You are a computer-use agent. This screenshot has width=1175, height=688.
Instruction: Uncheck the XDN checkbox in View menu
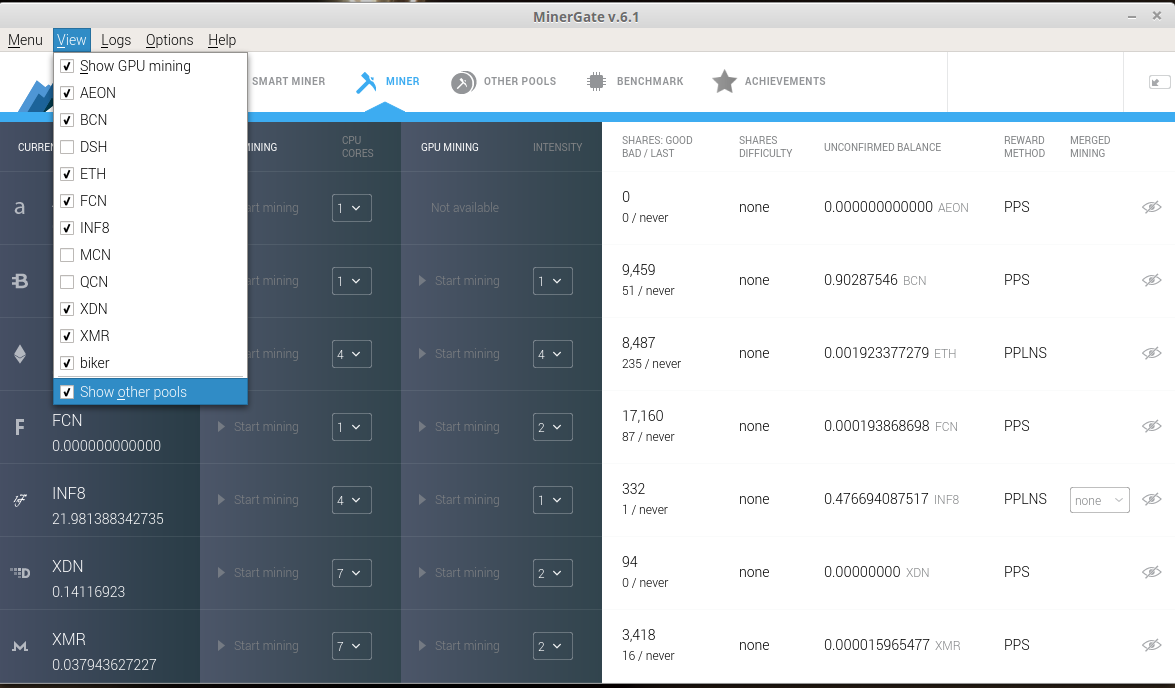click(67, 309)
